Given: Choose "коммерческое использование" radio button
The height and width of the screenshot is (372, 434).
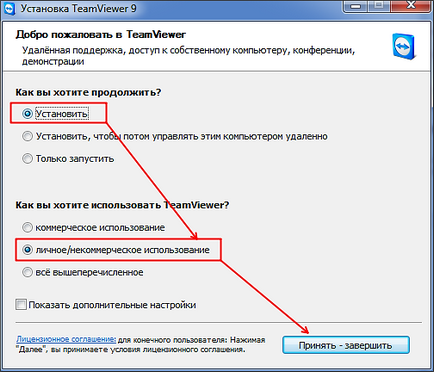Looking at the screenshot, I should click(27, 227).
